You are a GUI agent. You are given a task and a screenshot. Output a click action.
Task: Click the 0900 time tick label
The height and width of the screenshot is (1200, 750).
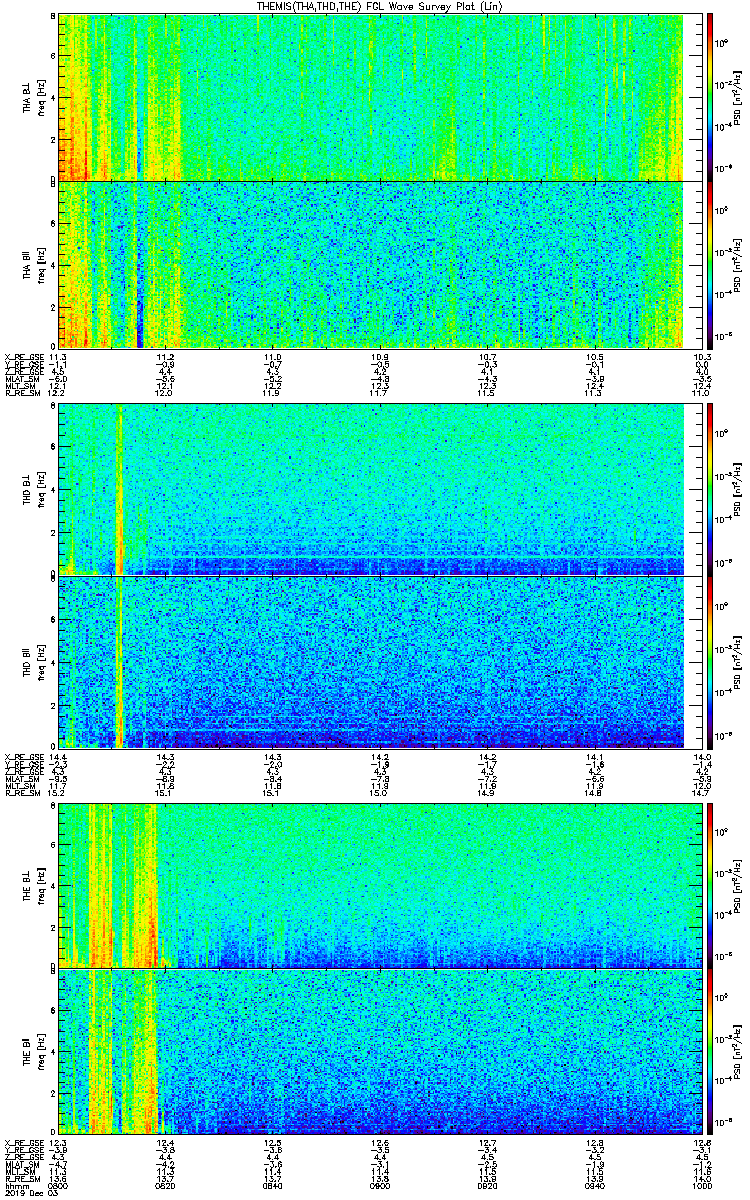point(379,1186)
